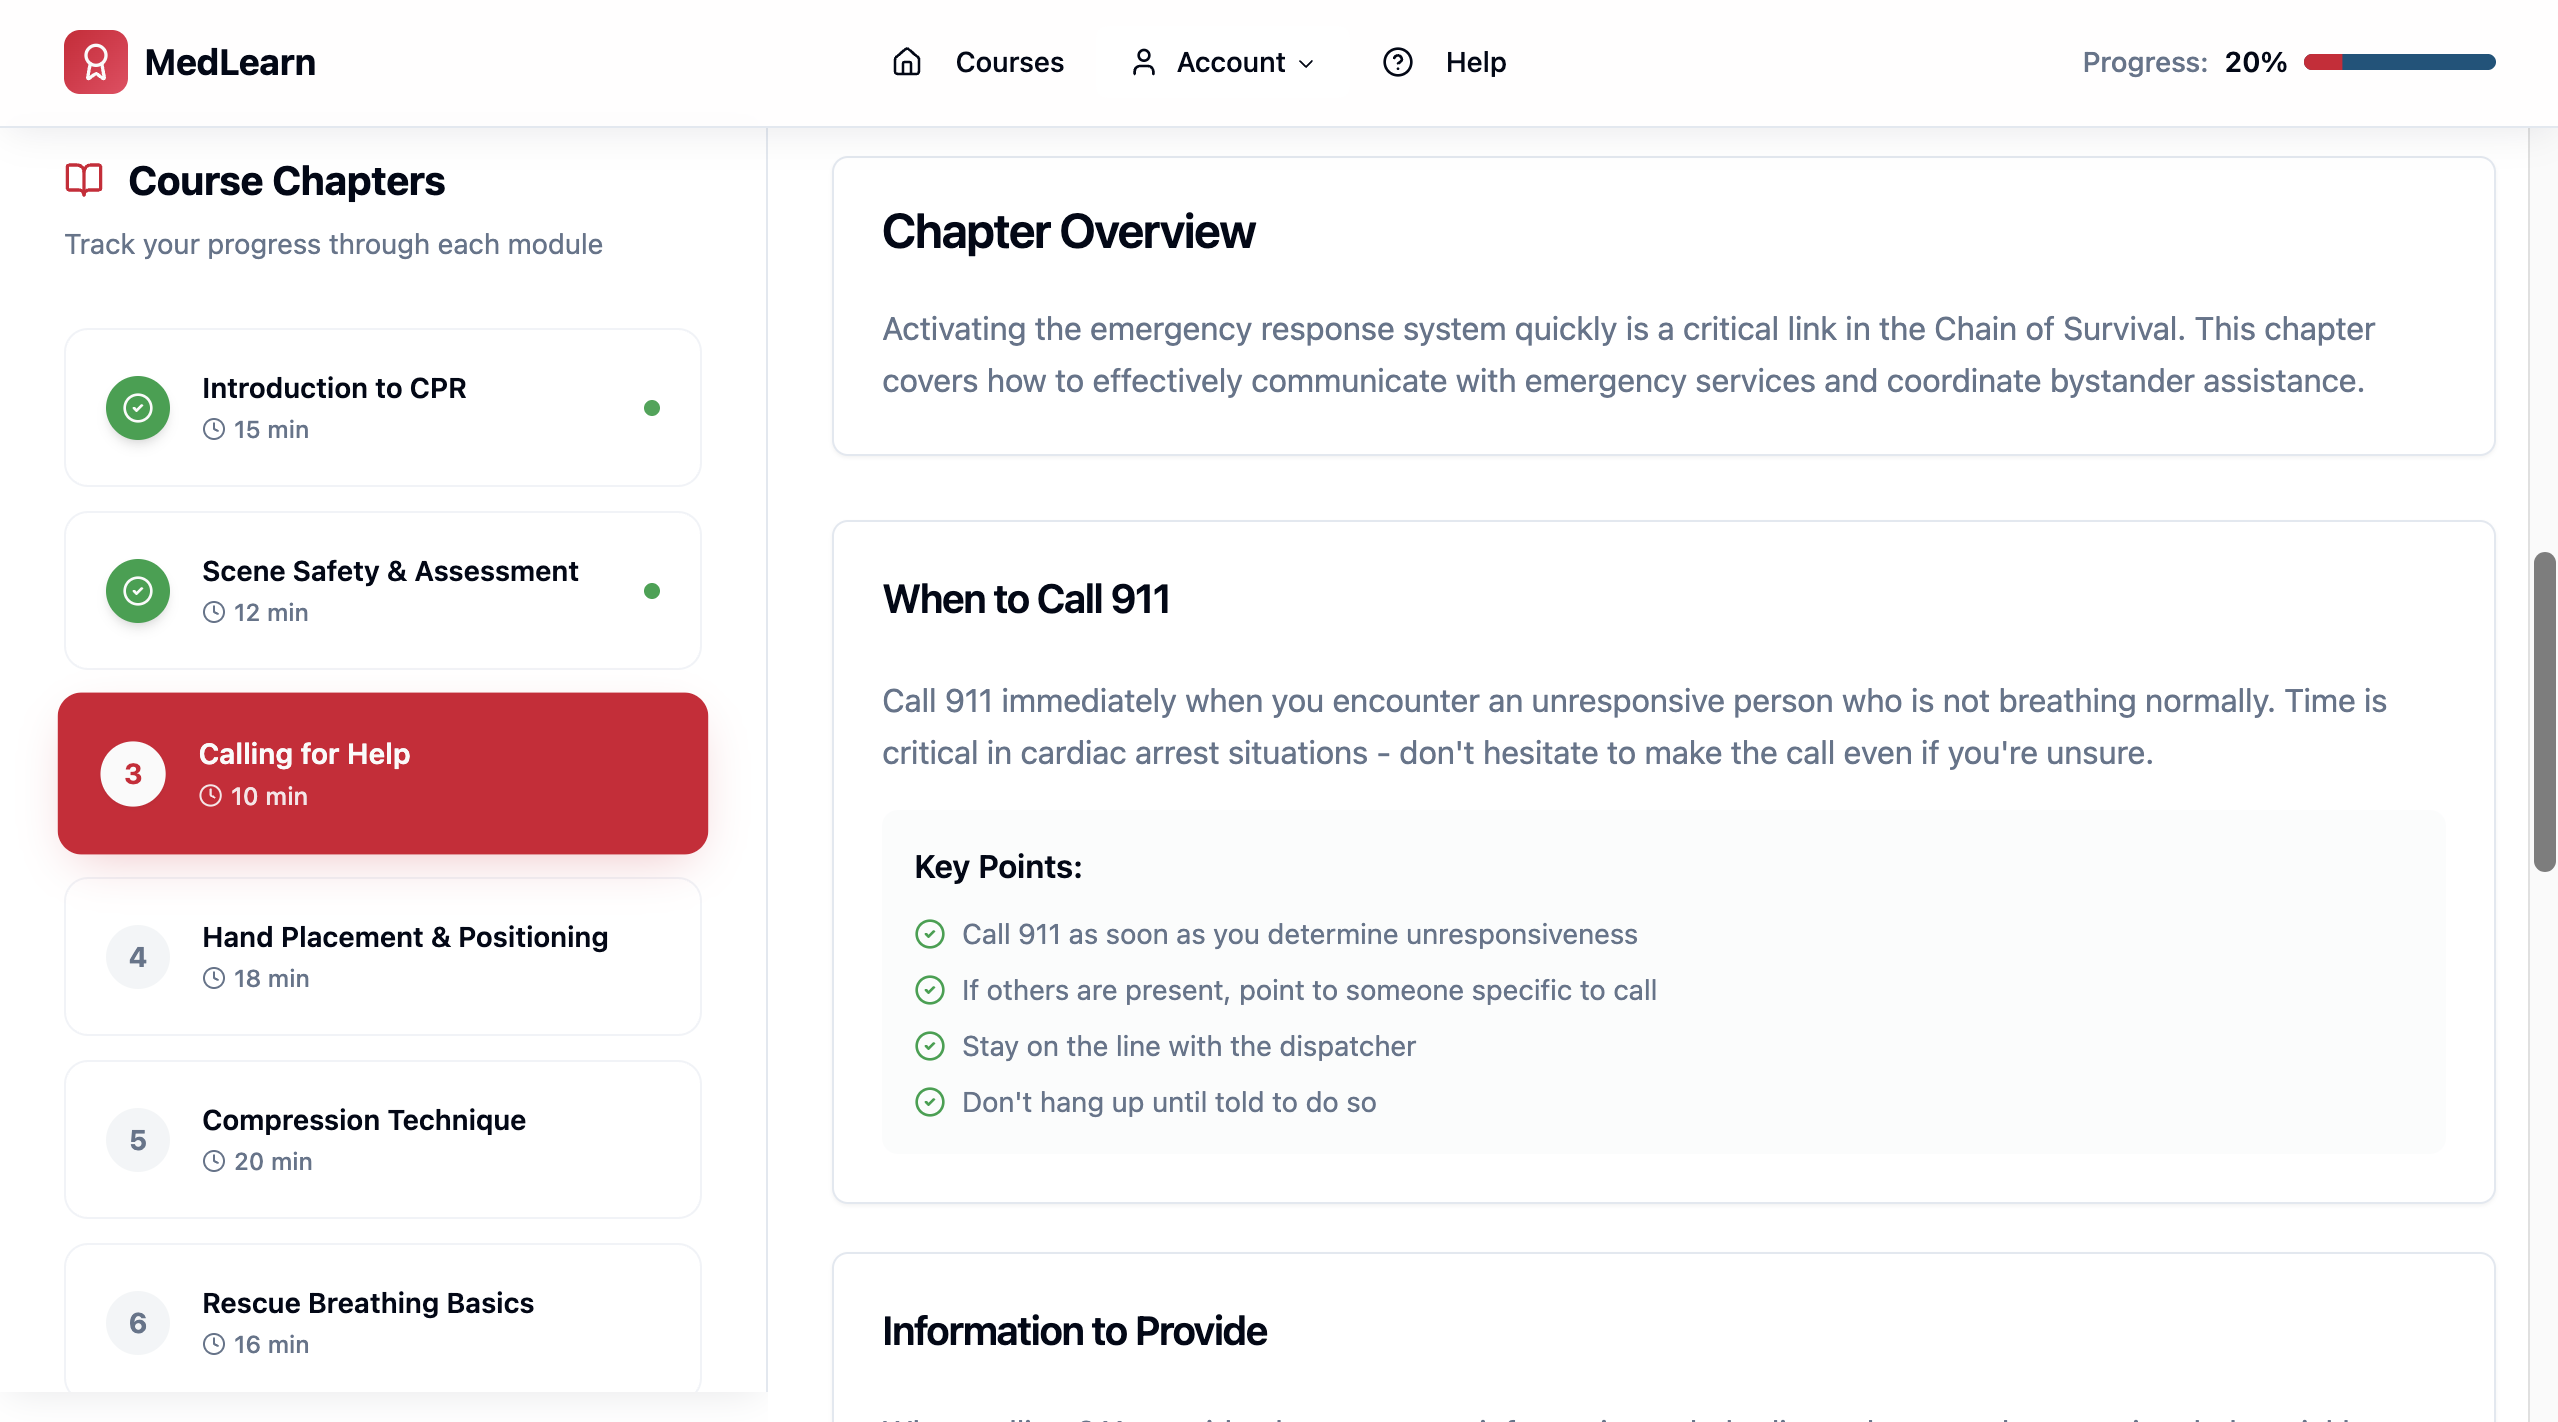
Task: Click the vertical page scrollbar thumb
Action: tap(2544, 711)
